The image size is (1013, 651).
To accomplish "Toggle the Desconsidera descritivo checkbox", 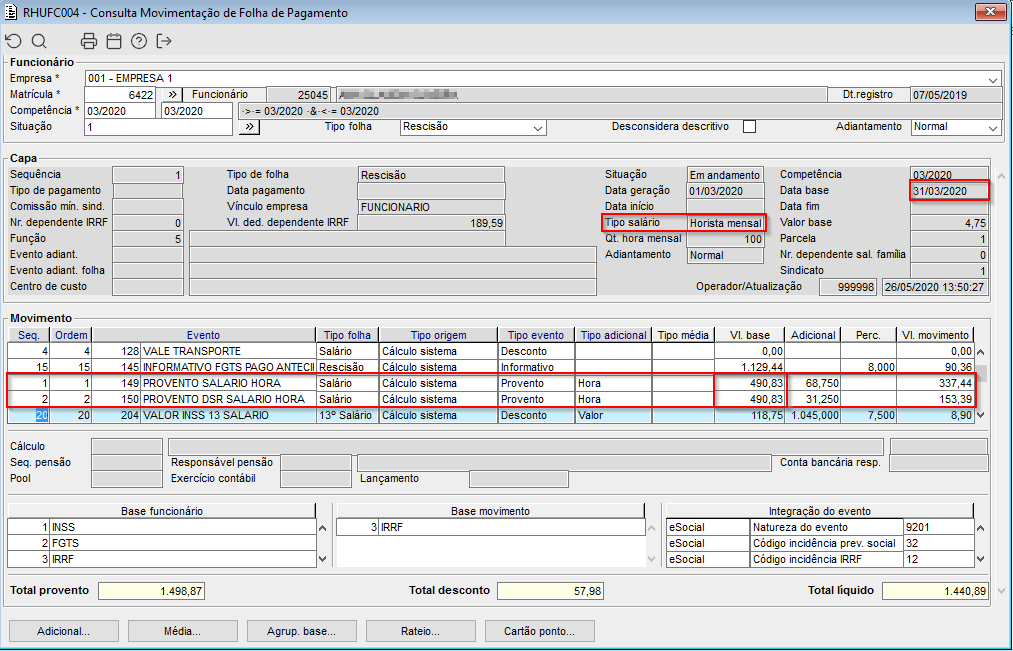I will point(749,127).
